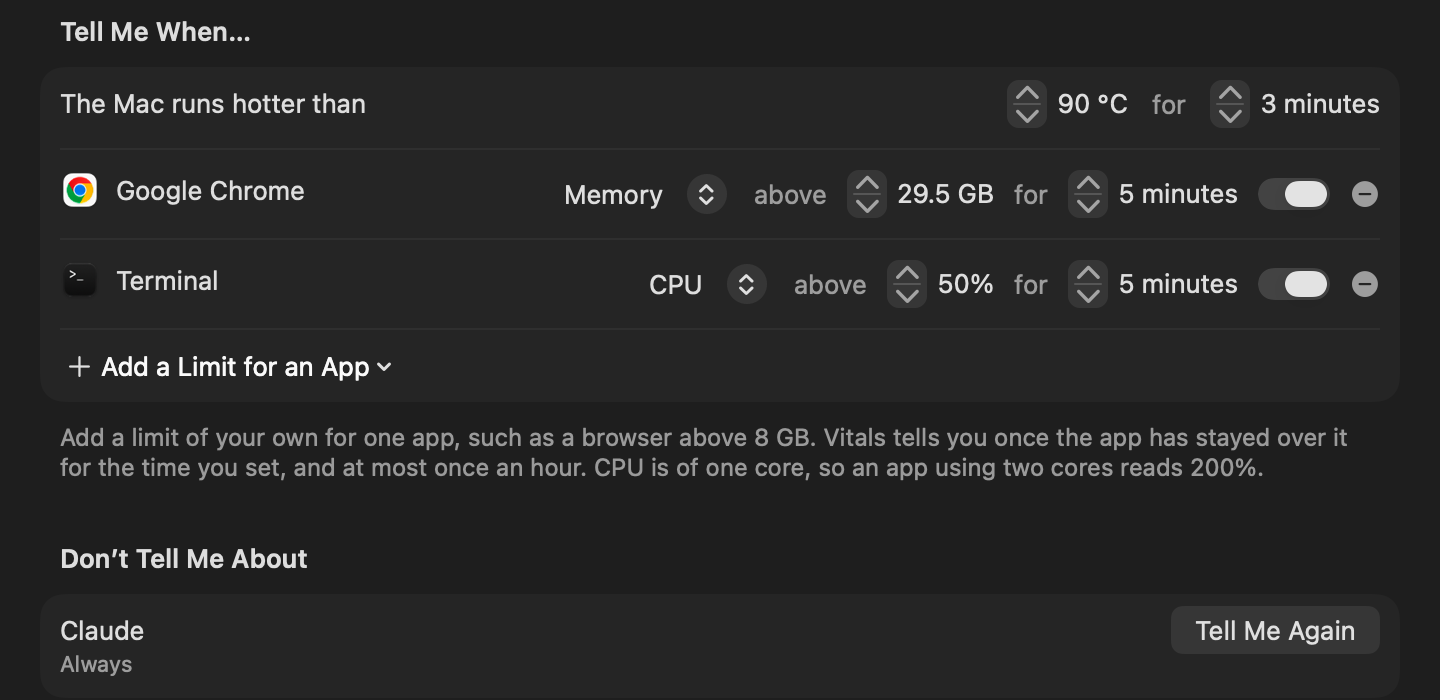Adjust the 3 minutes duration stepper
Viewport: 1440px width, 700px height.
pos(1230,104)
